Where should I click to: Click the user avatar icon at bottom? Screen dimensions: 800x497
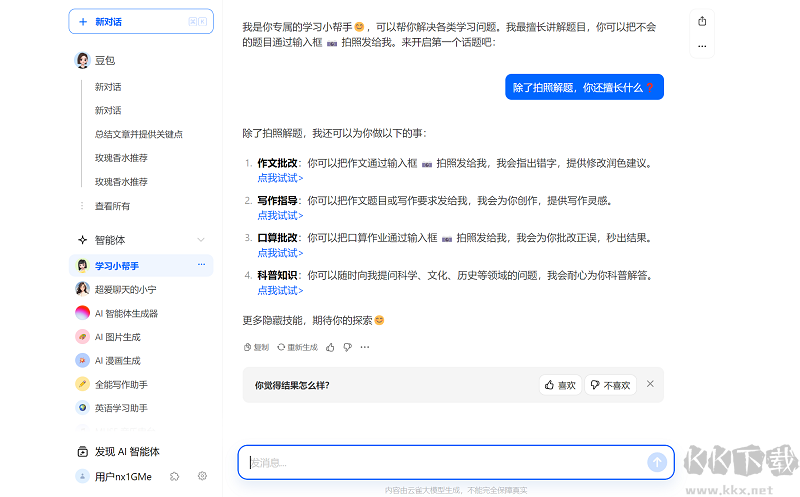click(x=82, y=476)
